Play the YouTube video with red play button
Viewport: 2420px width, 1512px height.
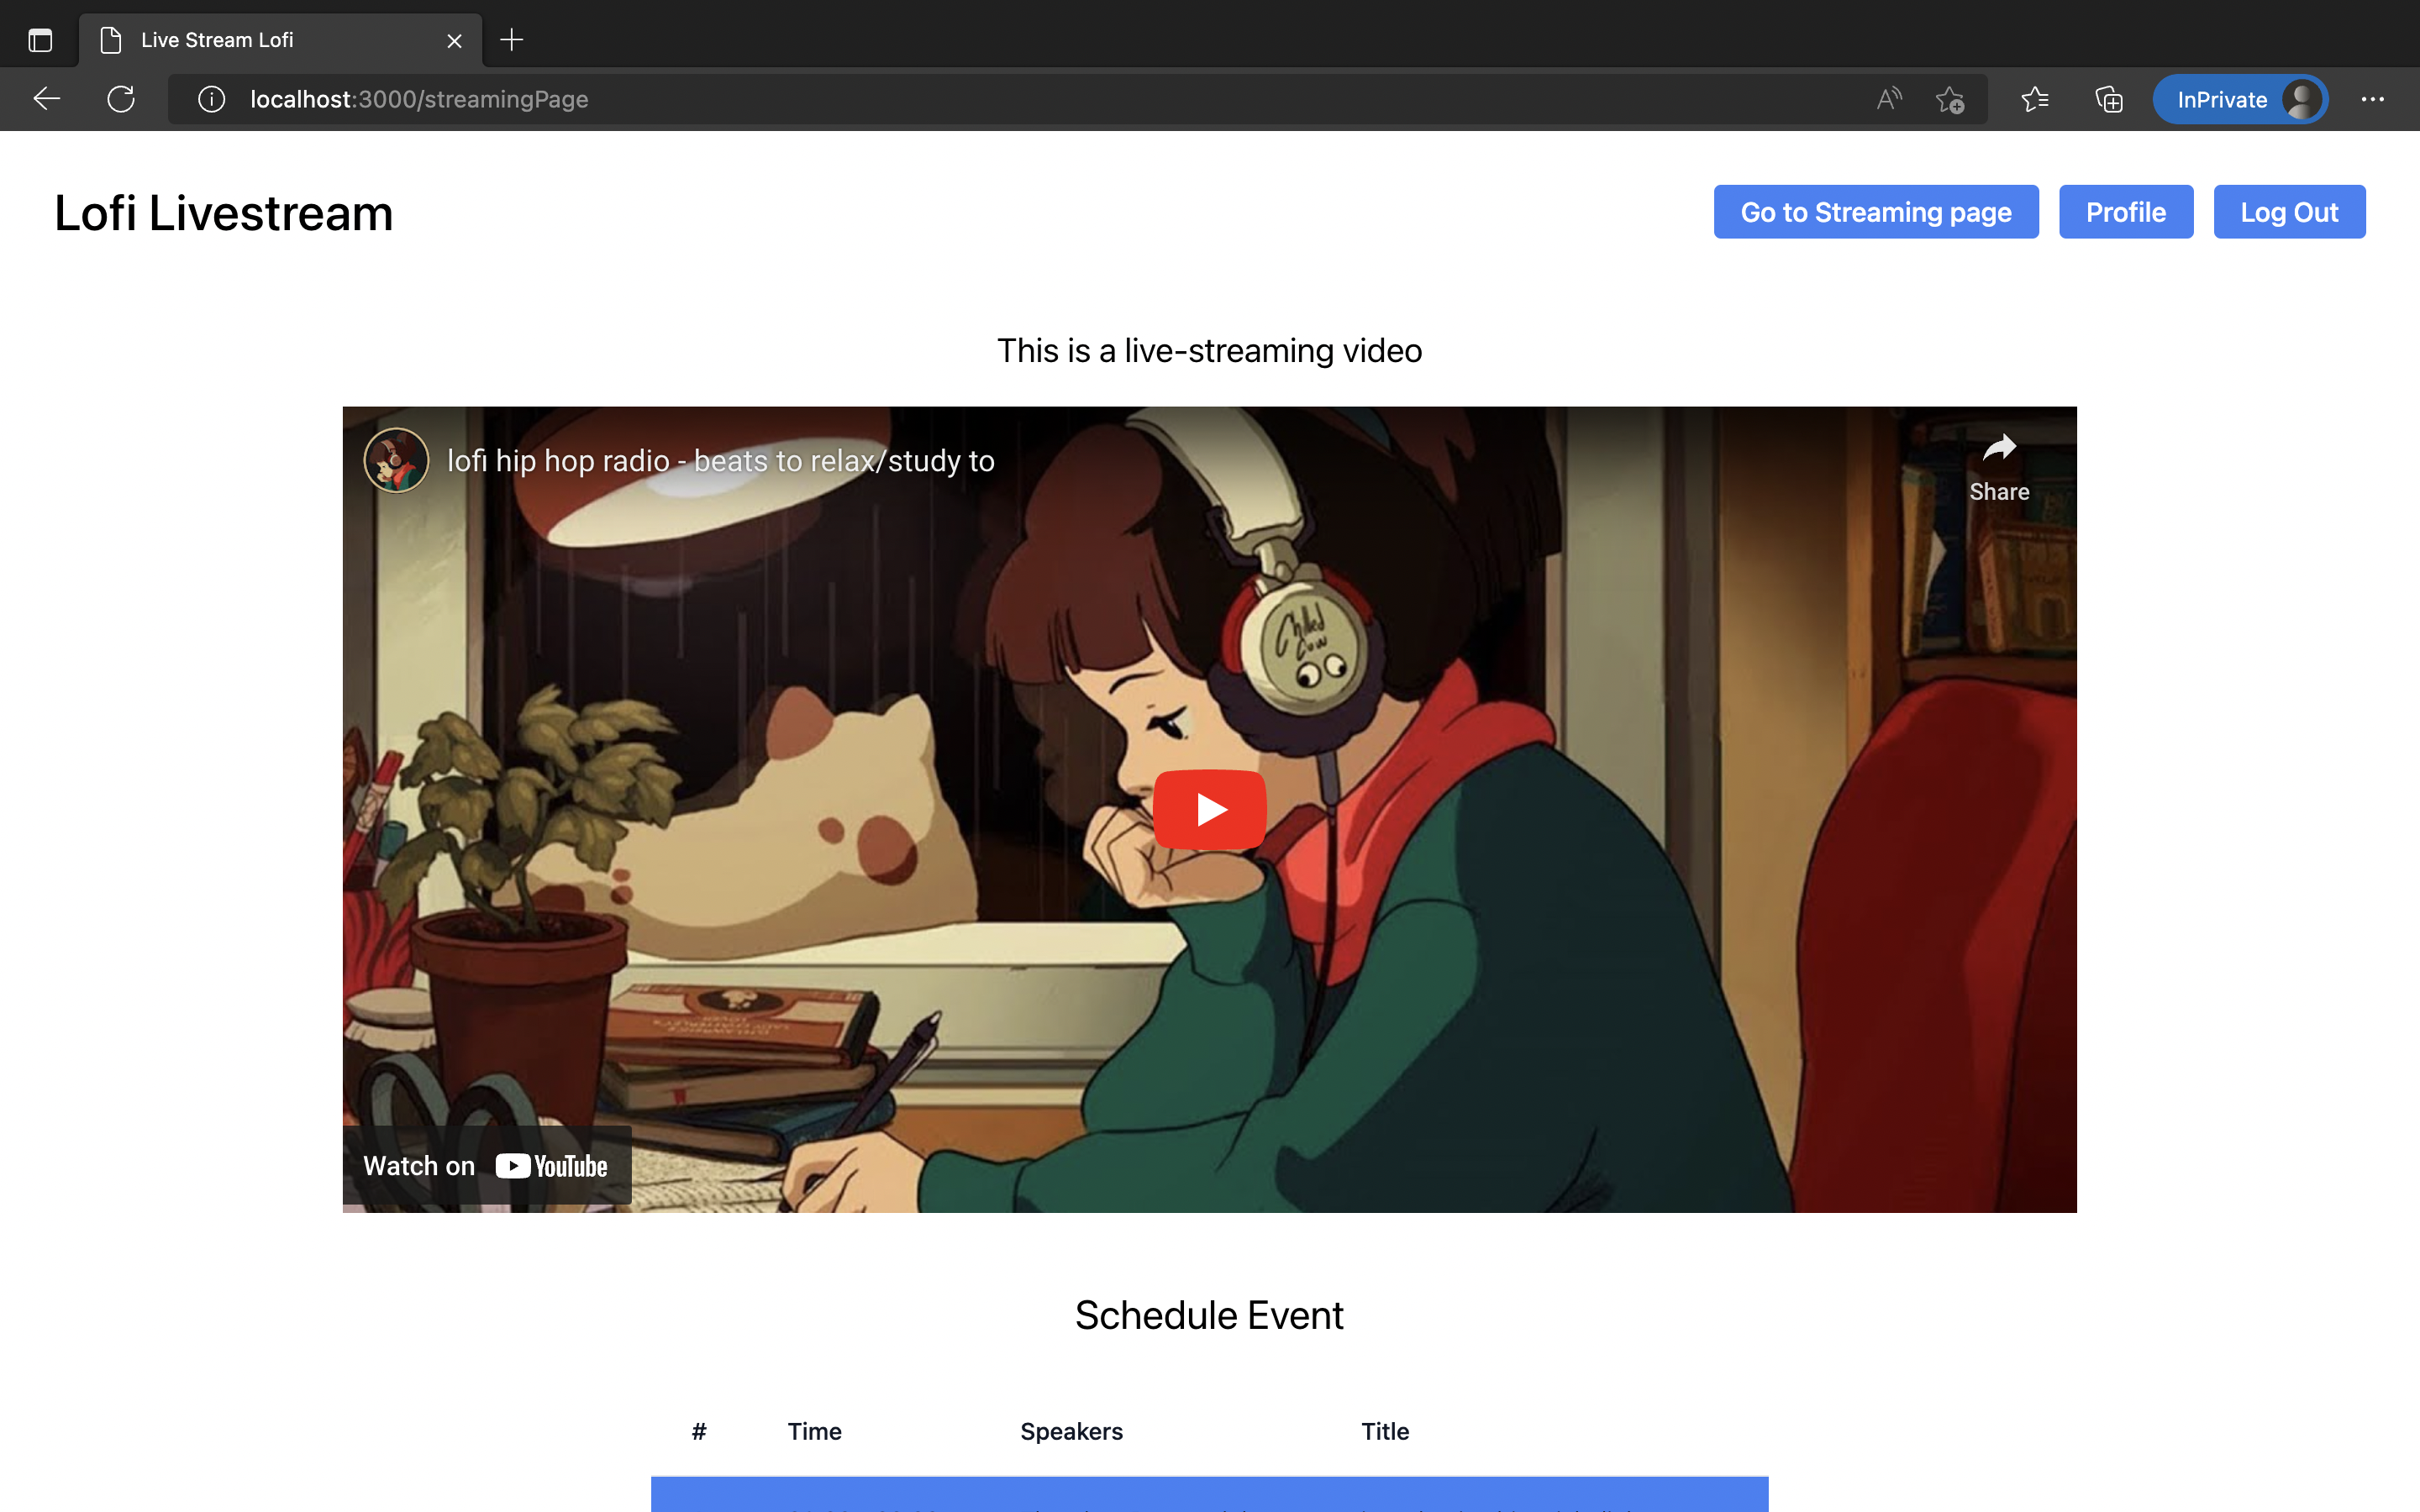(1210, 809)
